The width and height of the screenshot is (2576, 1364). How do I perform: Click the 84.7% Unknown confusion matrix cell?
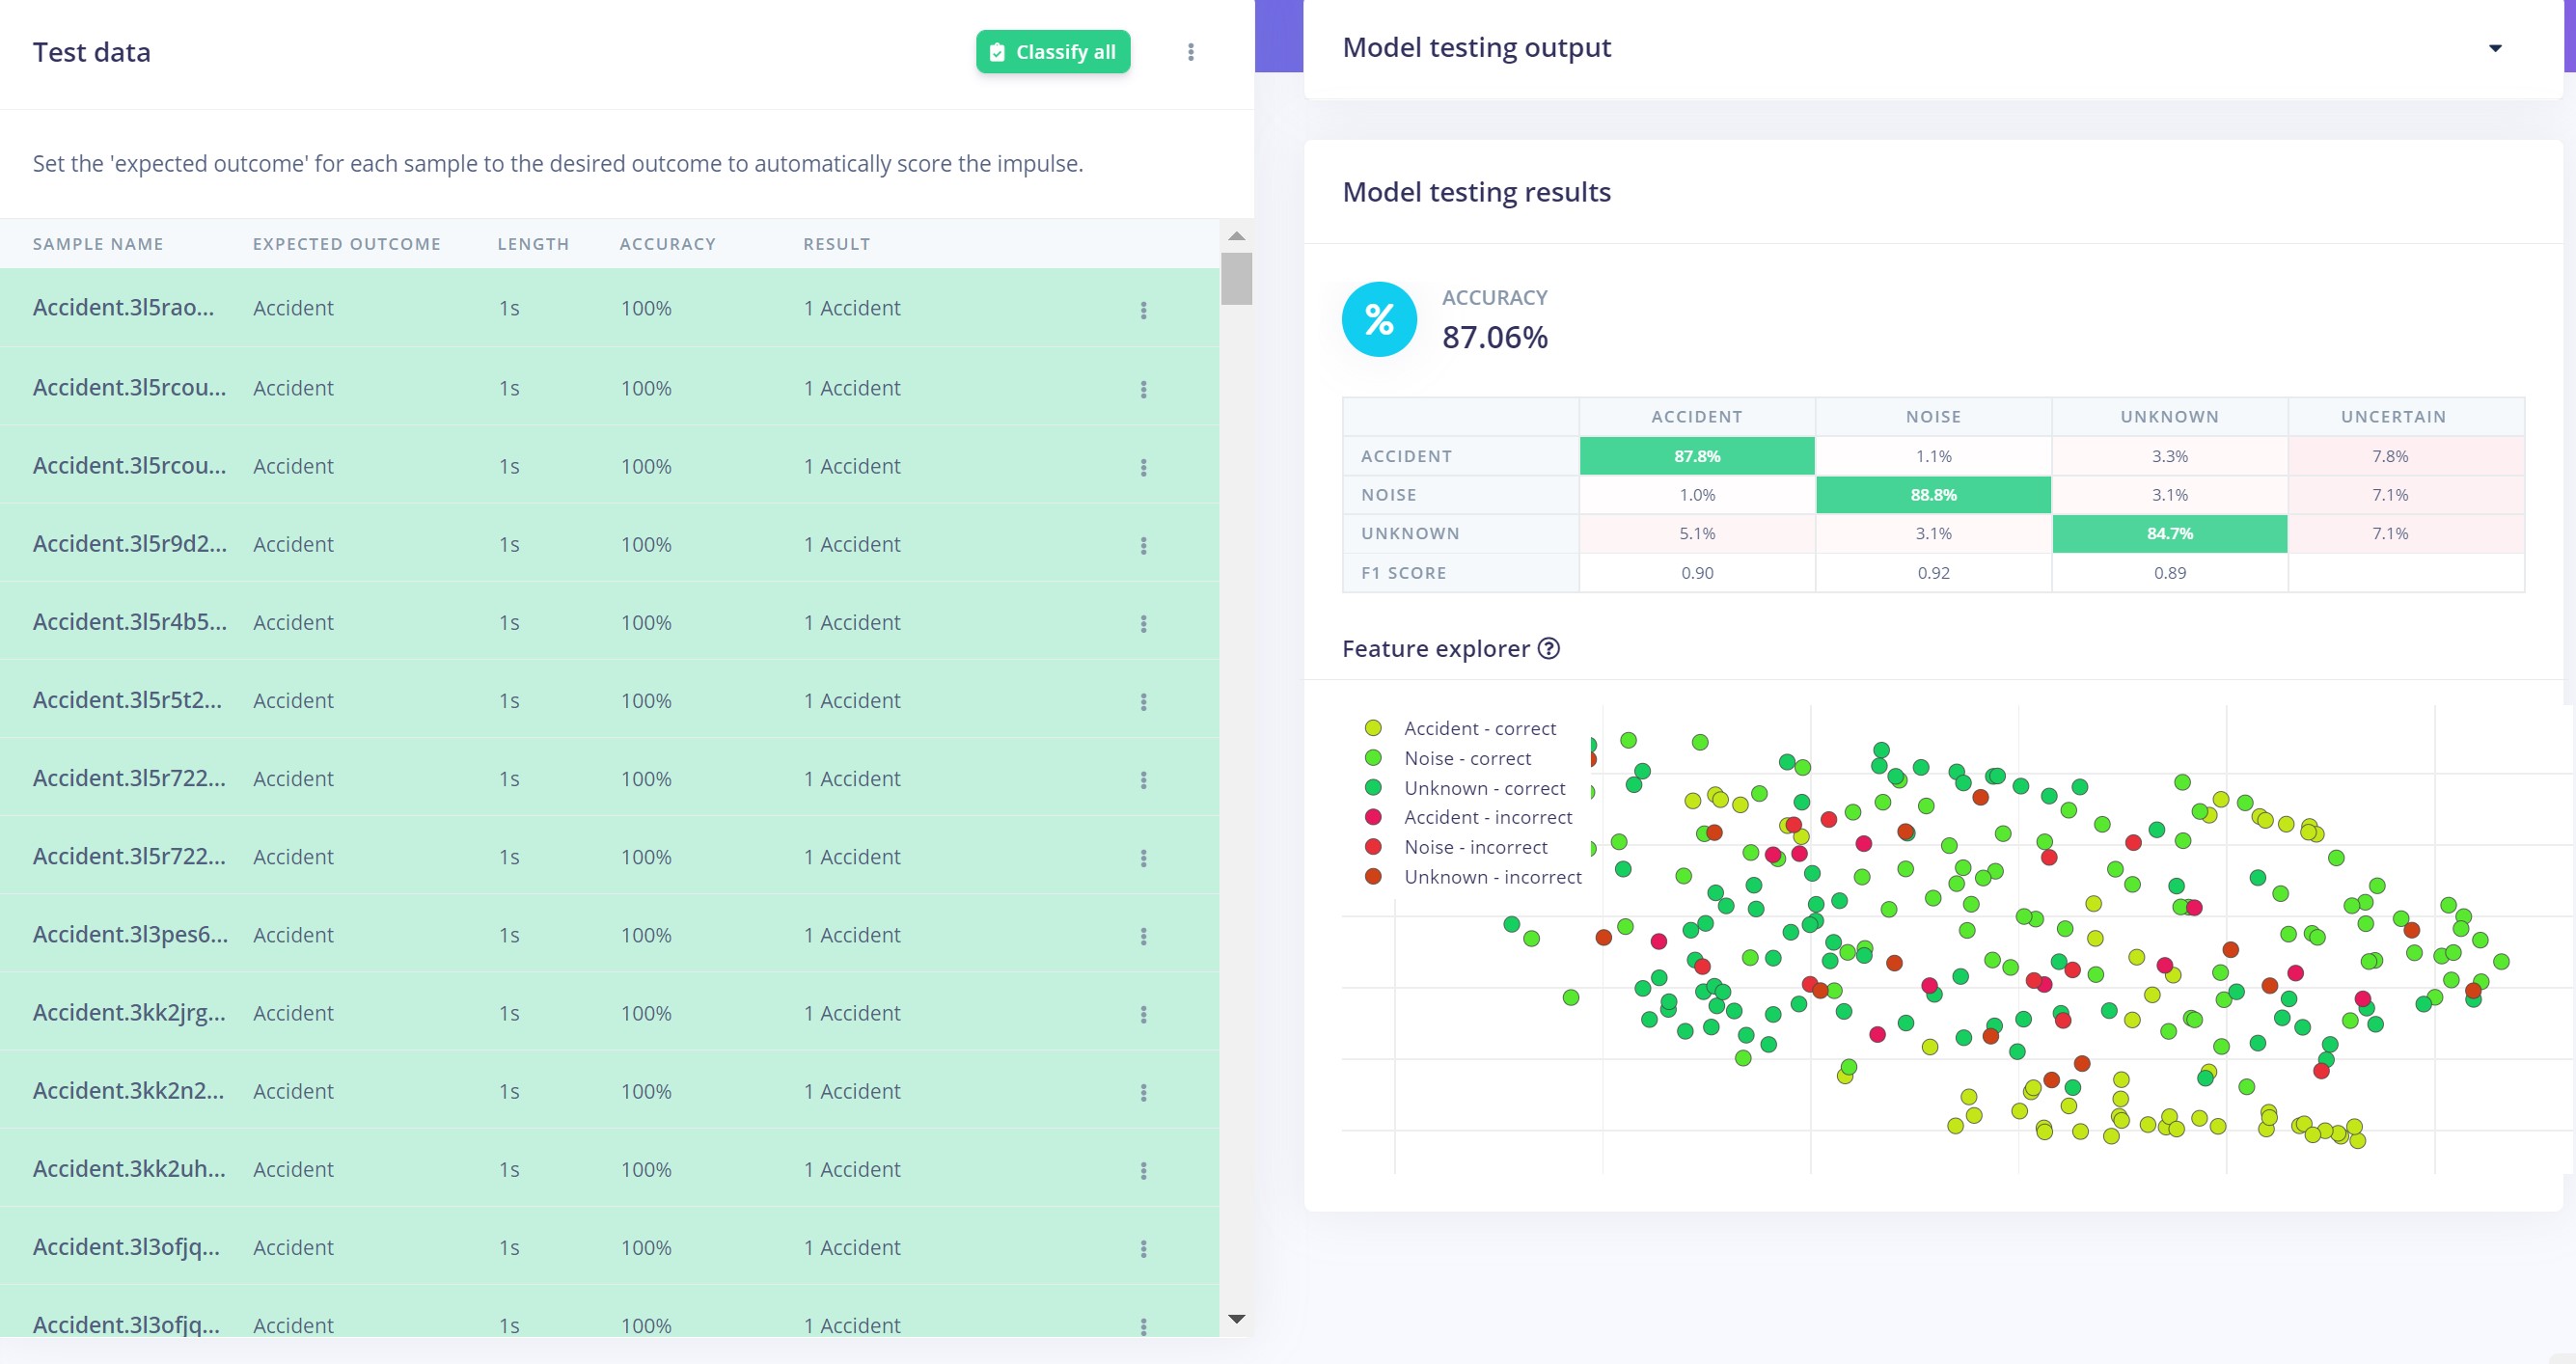(2169, 534)
